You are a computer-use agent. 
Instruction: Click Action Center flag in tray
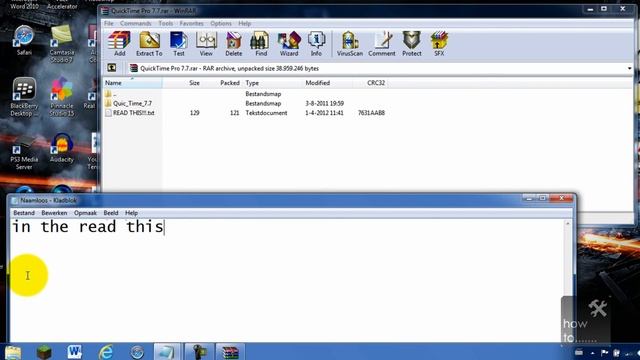click(x=604, y=353)
